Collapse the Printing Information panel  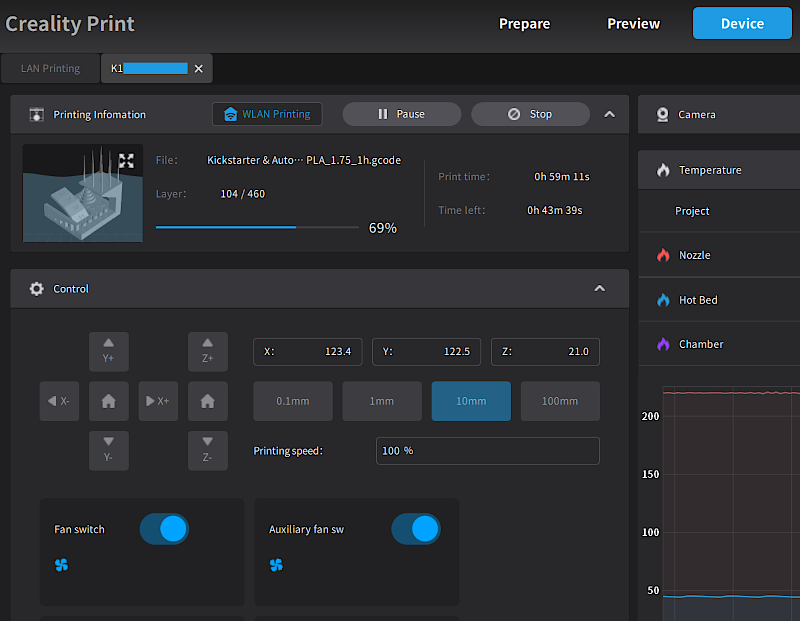click(609, 114)
